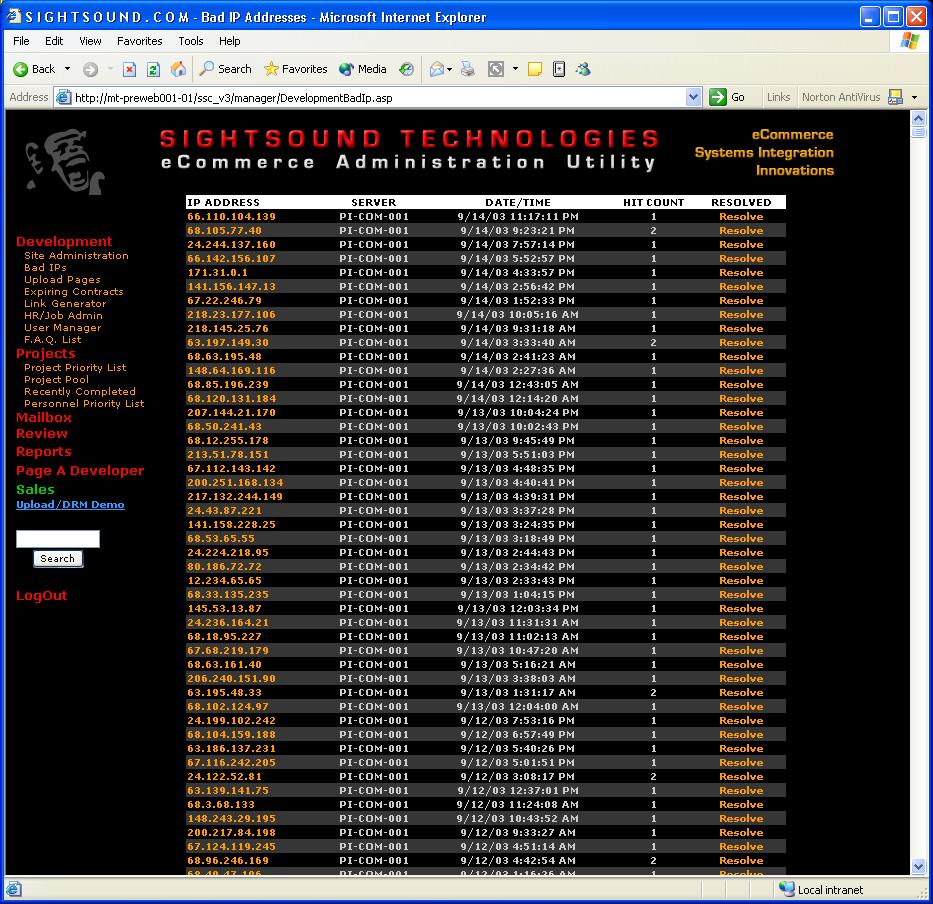
Task: Open the F.A.Q. List link
Action: pos(52,339)
